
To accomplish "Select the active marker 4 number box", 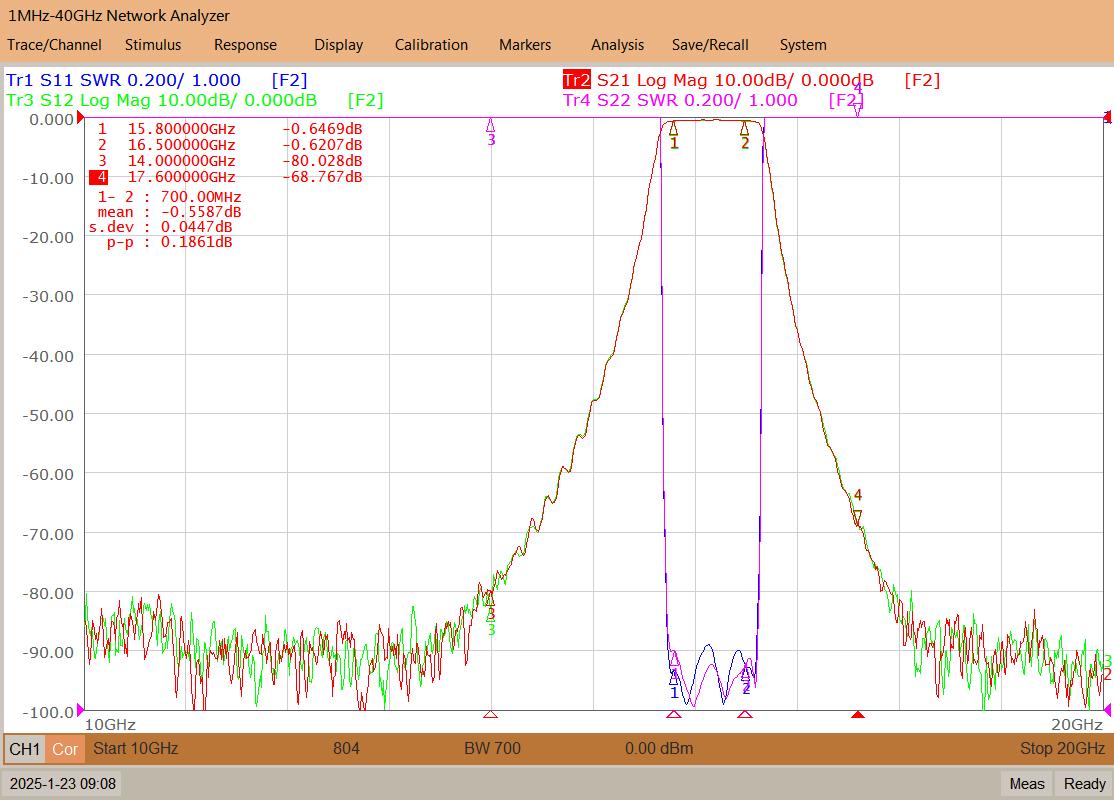I will [99, 177].
